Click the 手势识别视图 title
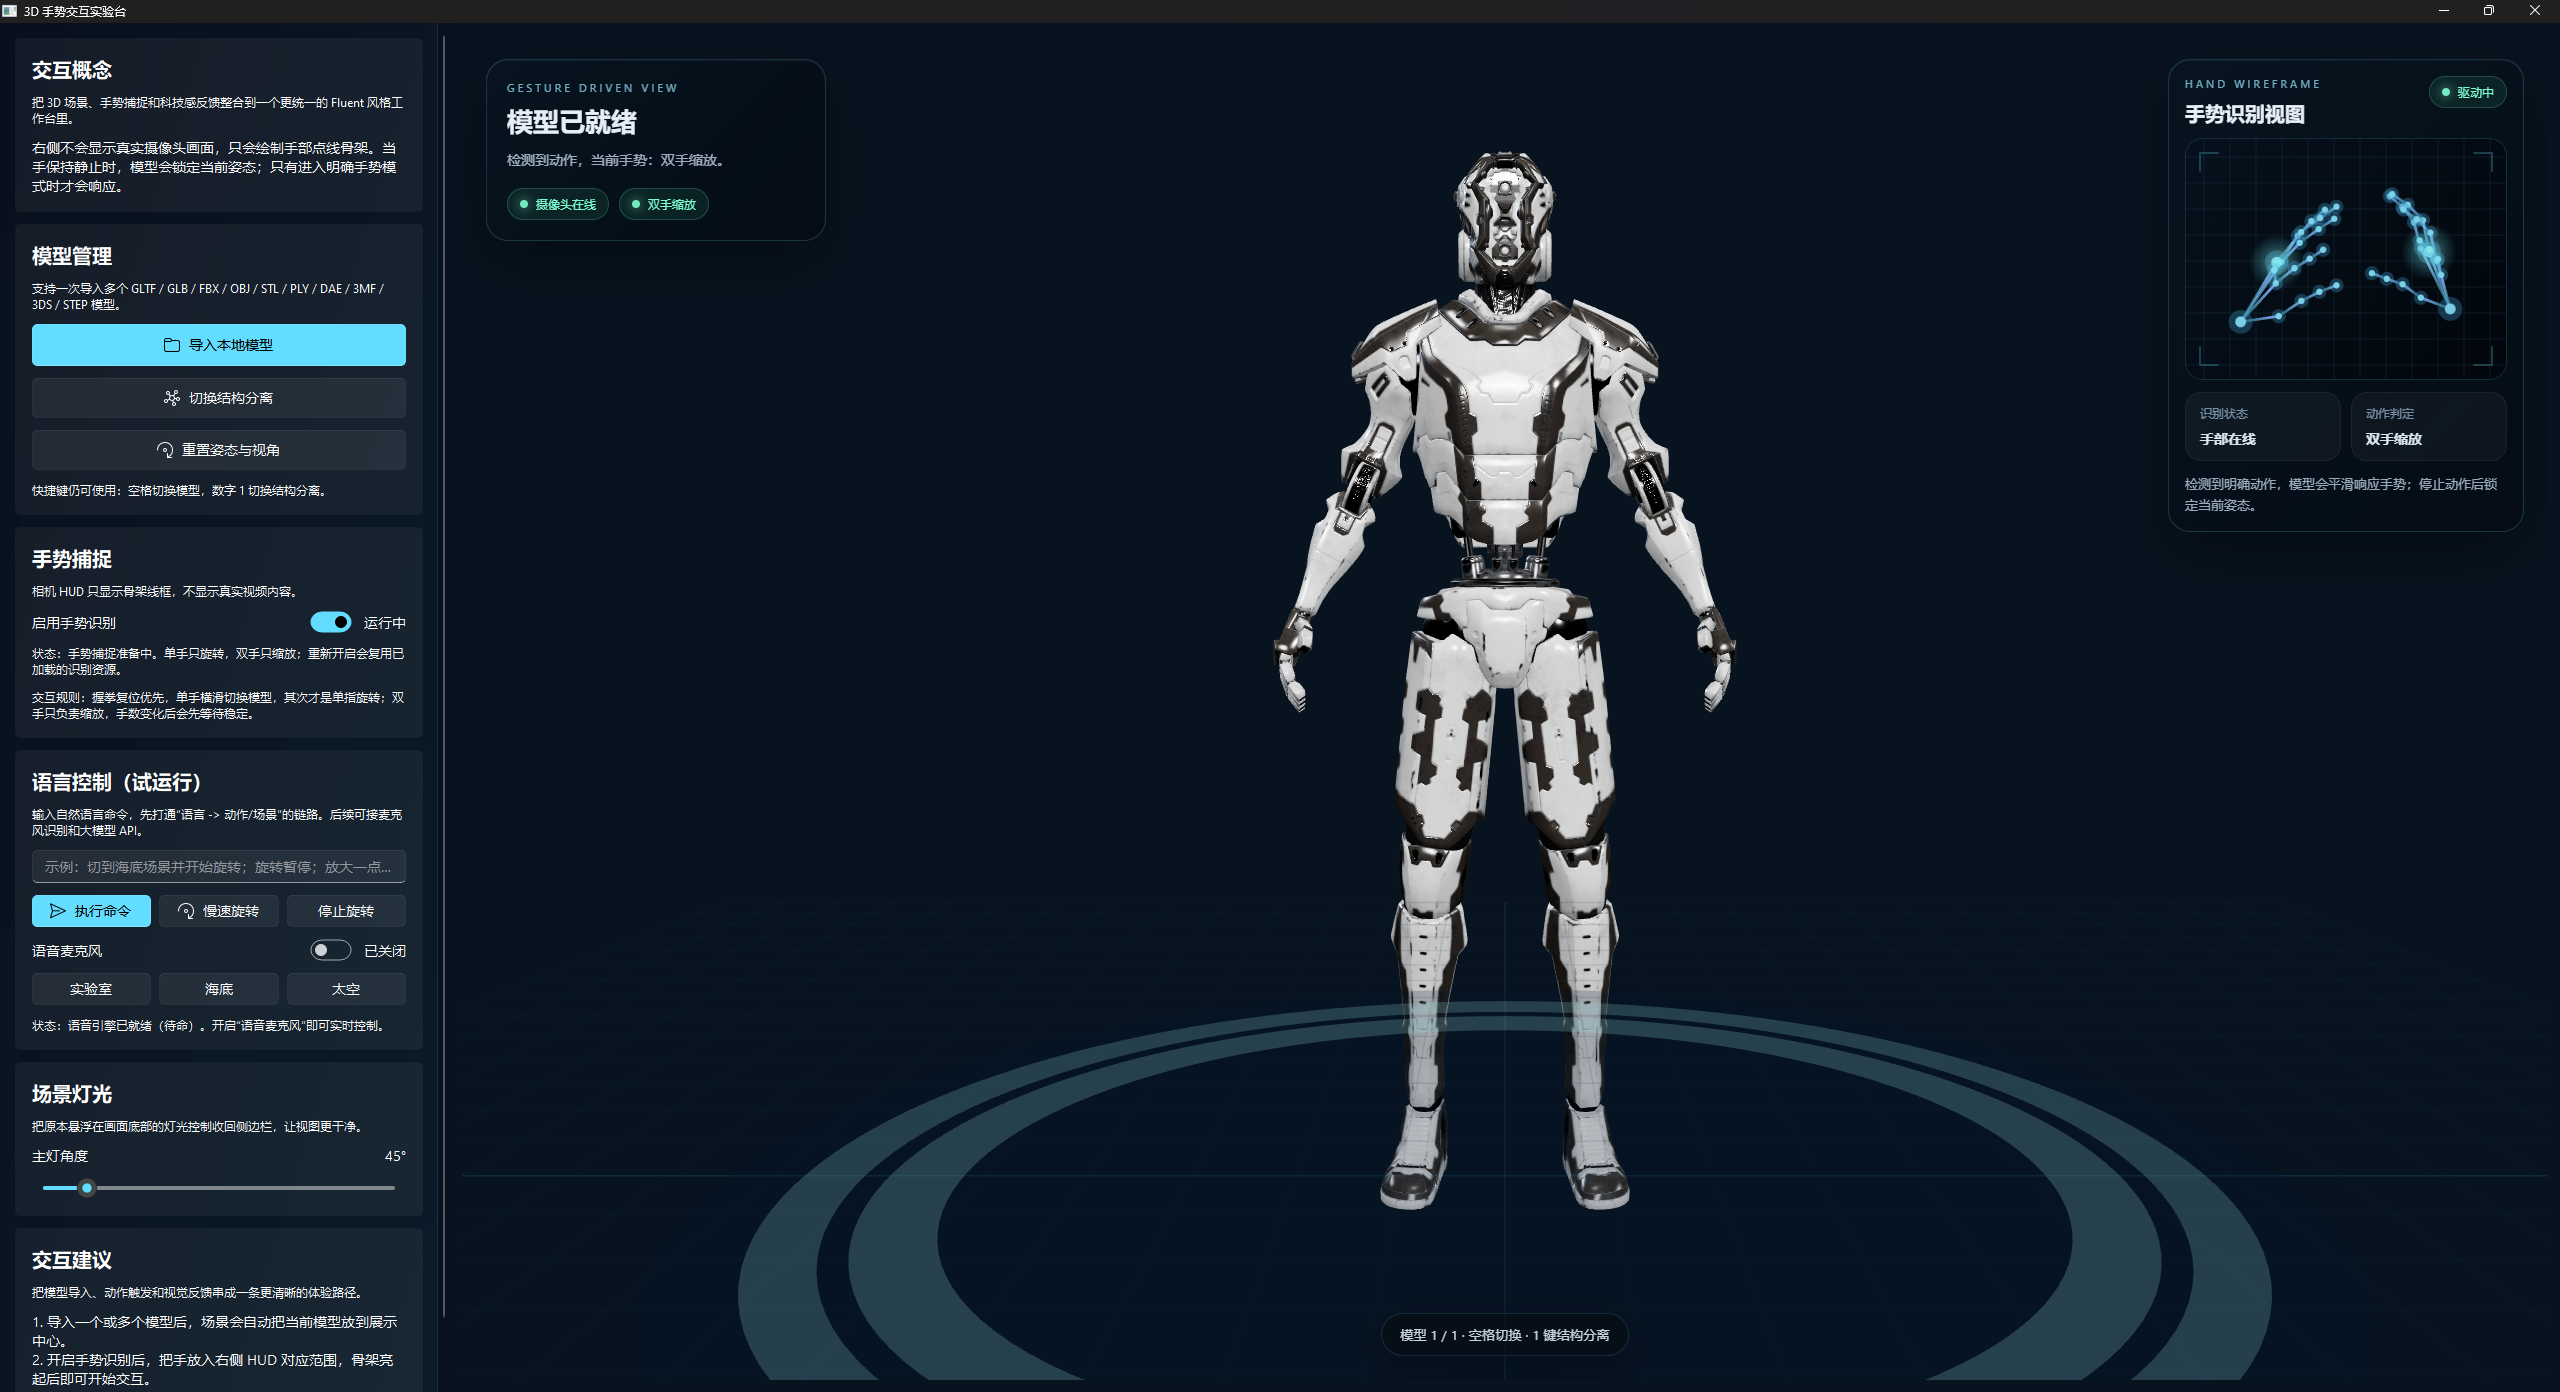Viewport: 2560px width, 1392px height. (x=2245, y=115)
